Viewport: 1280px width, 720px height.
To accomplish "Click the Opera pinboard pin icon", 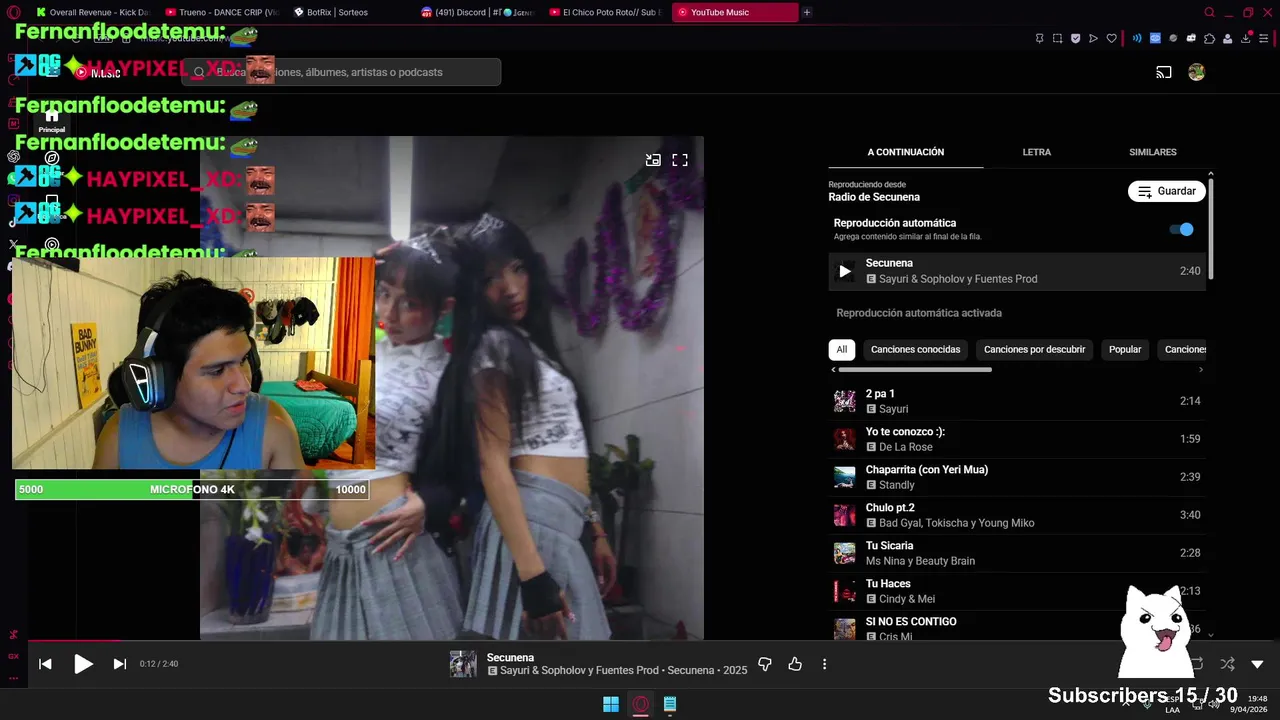I will click(1039, 38).
